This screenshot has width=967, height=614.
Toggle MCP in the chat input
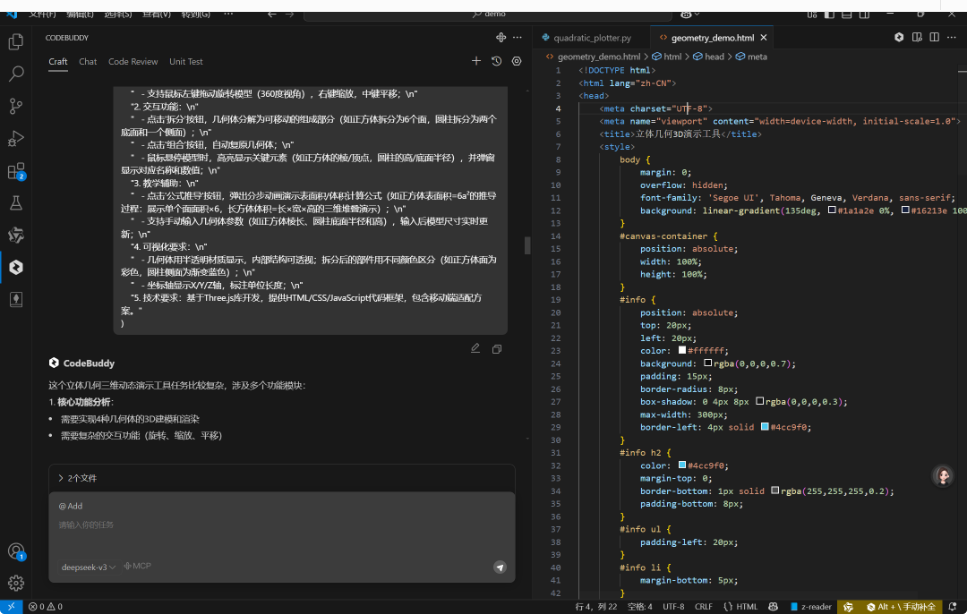pos(137,566)
